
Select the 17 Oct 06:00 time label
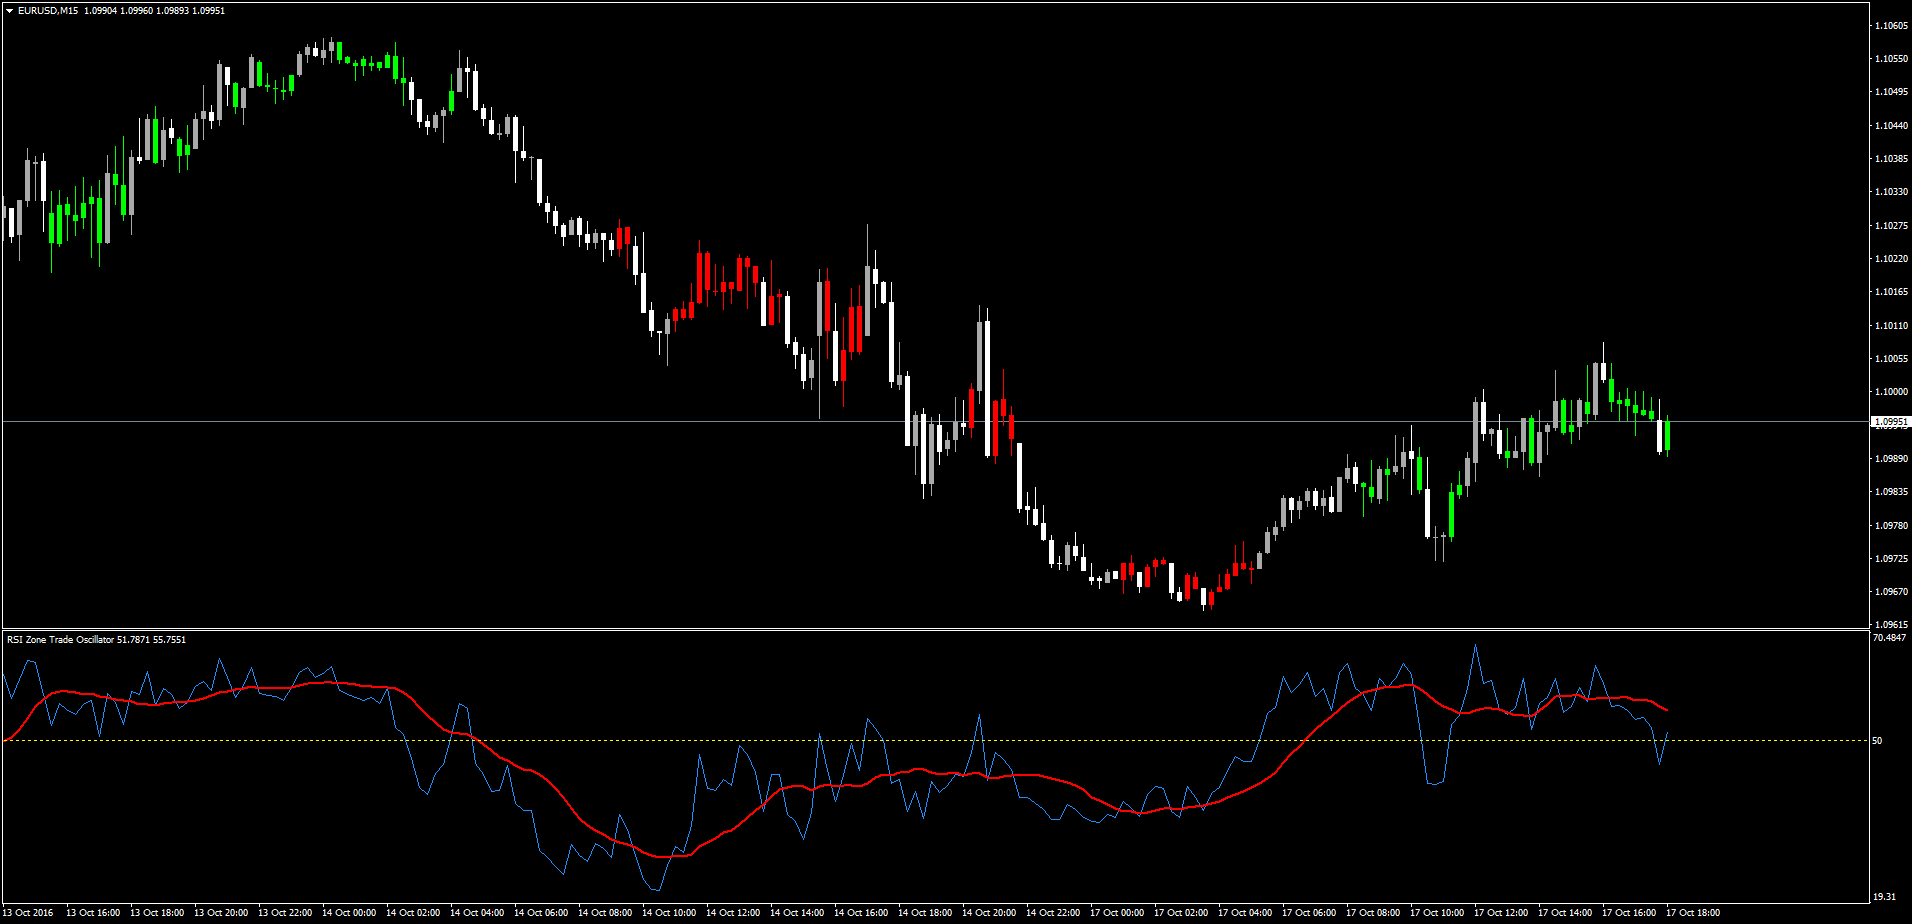point(1309,912)
